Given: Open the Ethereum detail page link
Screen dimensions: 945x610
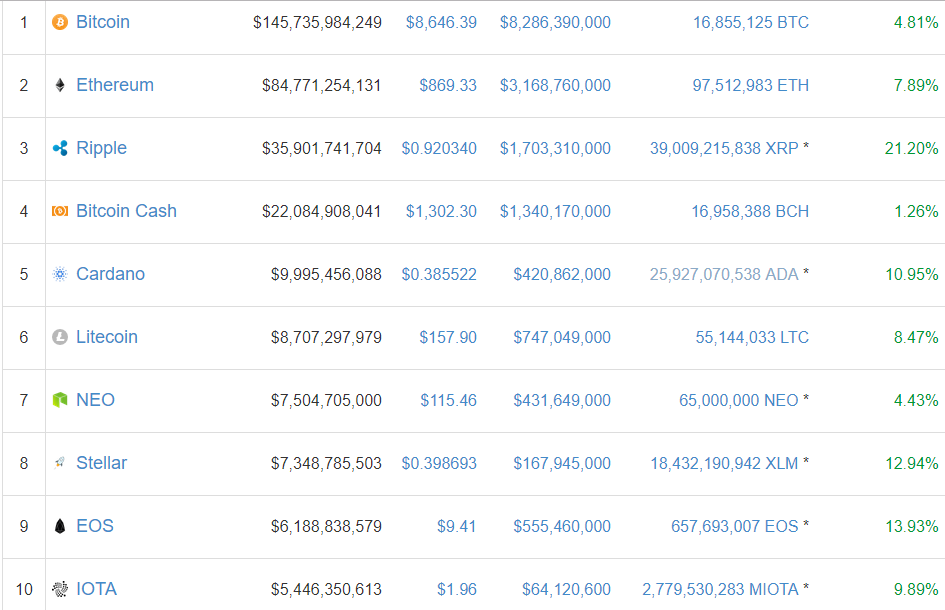Looking at the screenshot, I should point(115,85).
